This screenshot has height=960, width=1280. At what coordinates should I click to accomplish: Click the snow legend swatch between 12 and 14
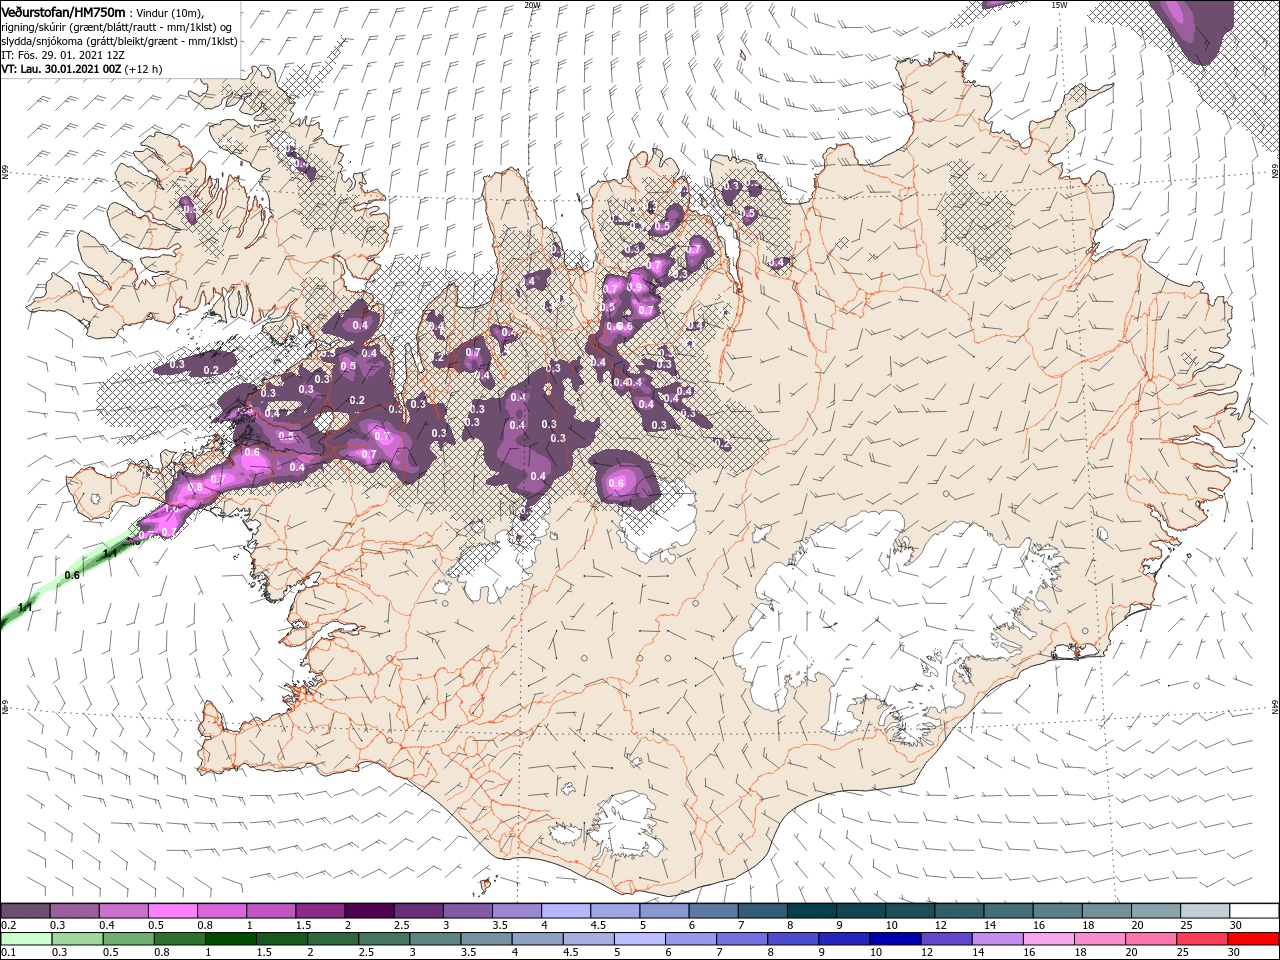[958, 911]
